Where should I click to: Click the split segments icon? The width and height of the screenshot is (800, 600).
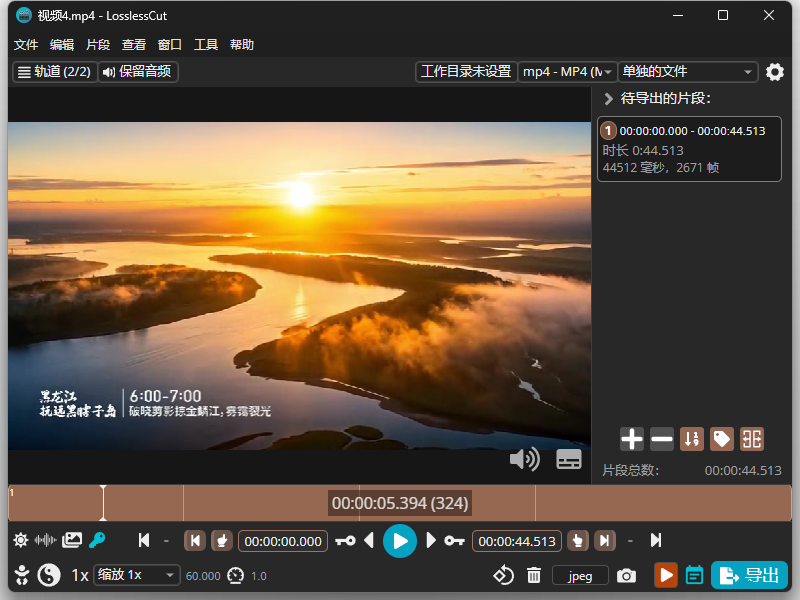tap(752, 439)
